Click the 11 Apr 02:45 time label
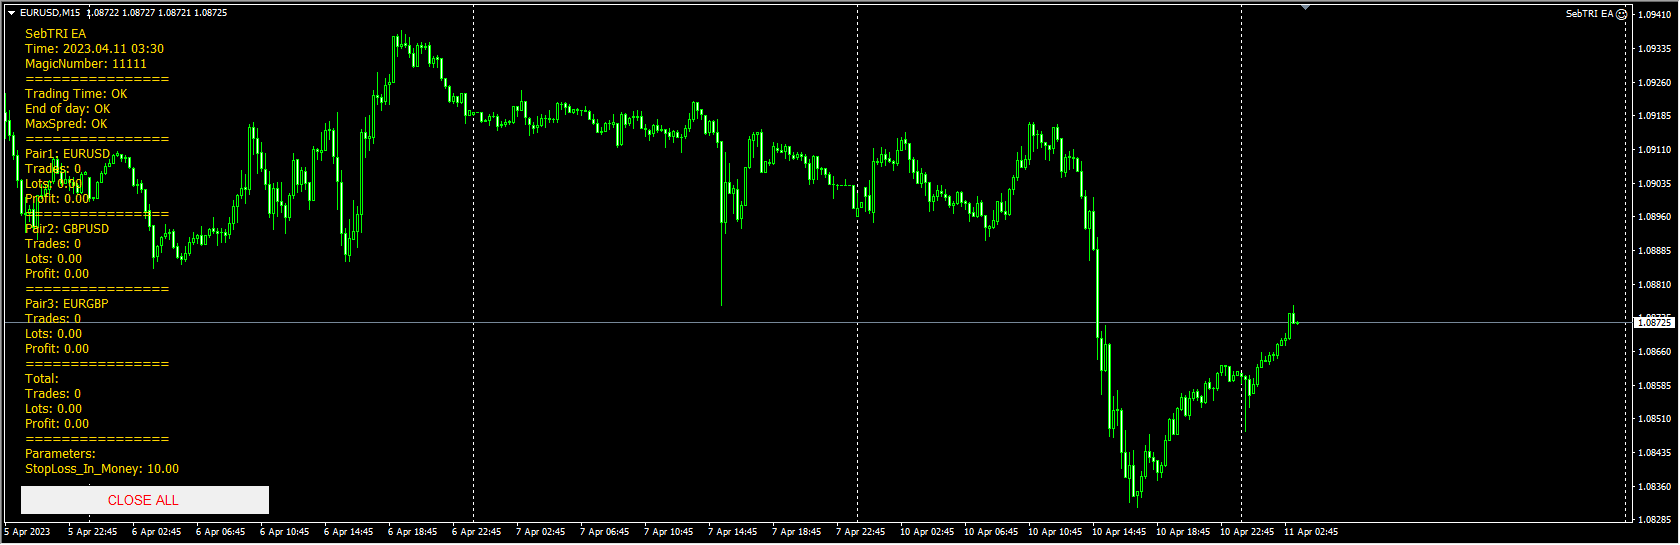 pyautogui.click(x=1311, y=532)
